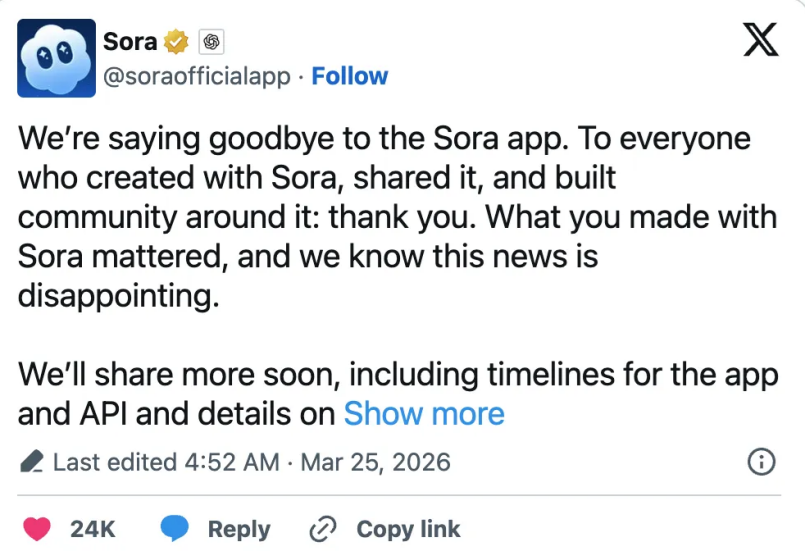The width and height of the screenshot is (805, 551).
Task: Click the gold verified badge next to Sora
Action: [177, 42]
